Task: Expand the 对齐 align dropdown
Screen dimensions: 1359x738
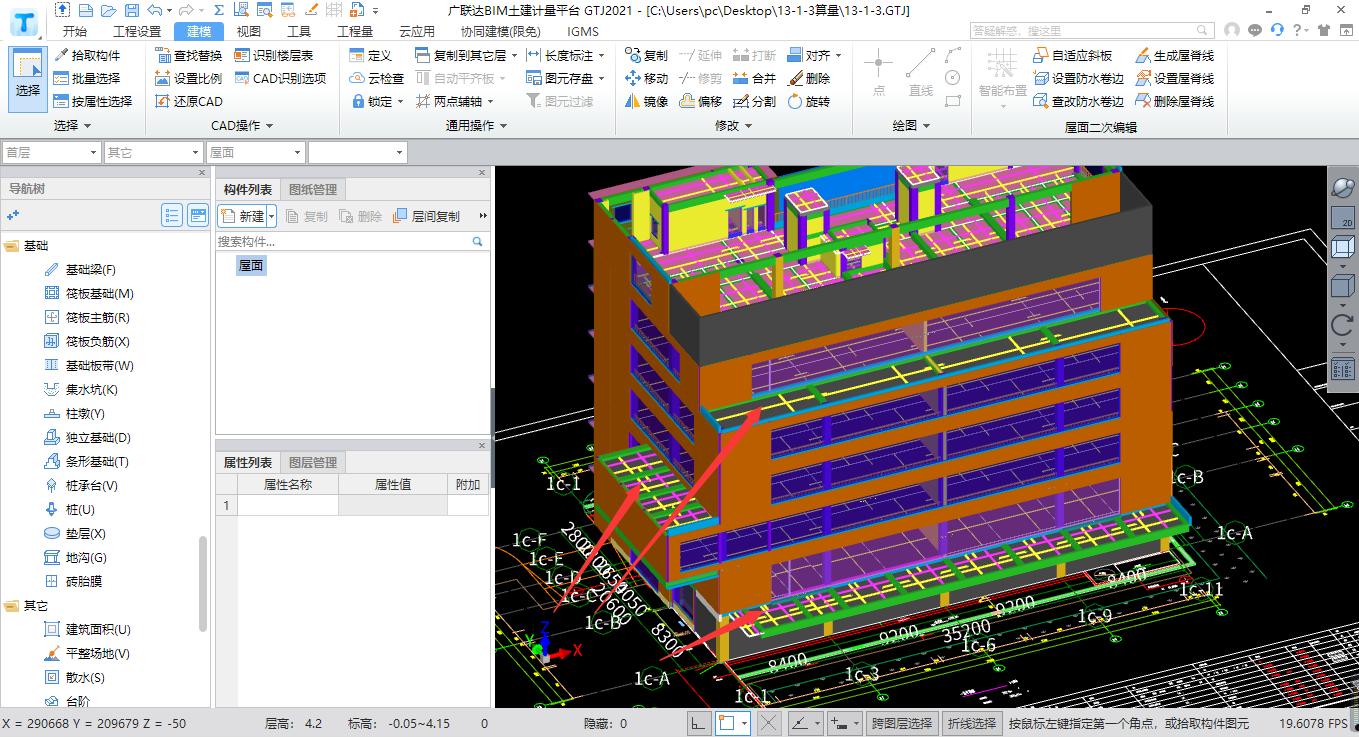Action: (x=838, y=55)
